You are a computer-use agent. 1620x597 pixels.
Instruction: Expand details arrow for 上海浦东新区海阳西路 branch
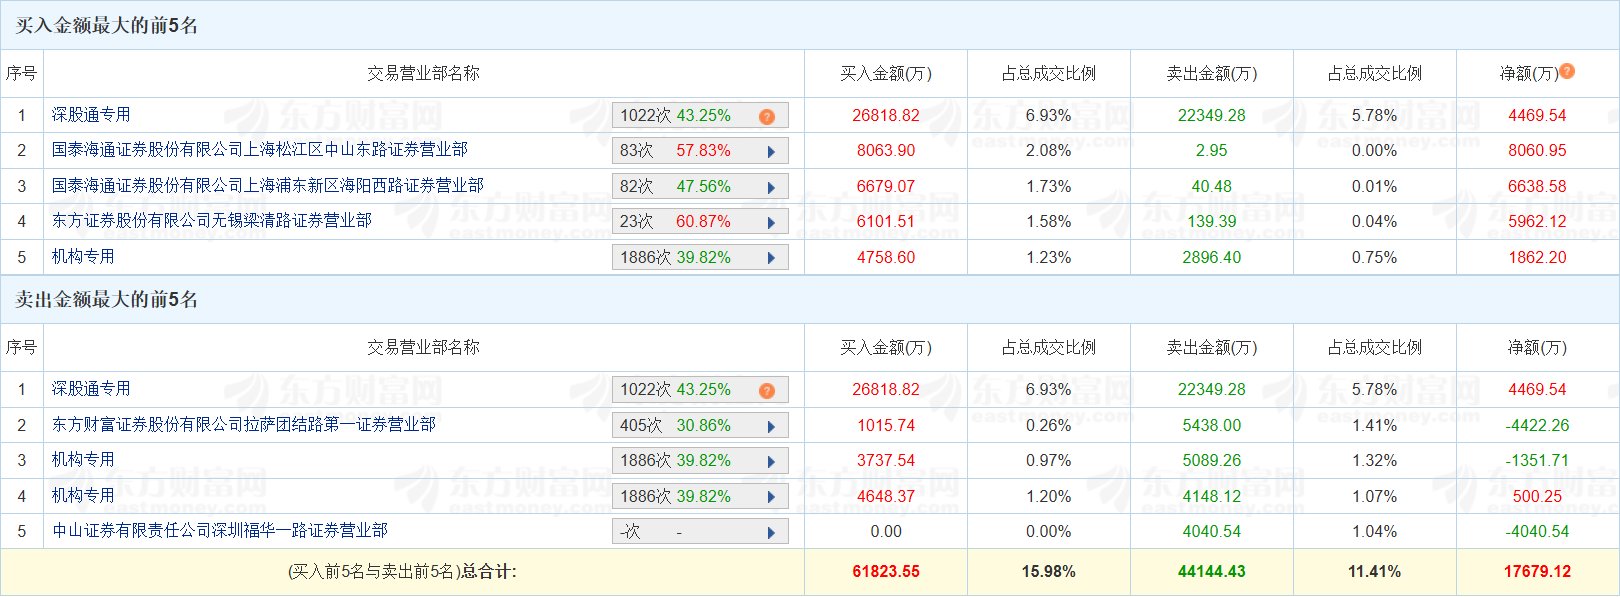(x=771, y=187)
